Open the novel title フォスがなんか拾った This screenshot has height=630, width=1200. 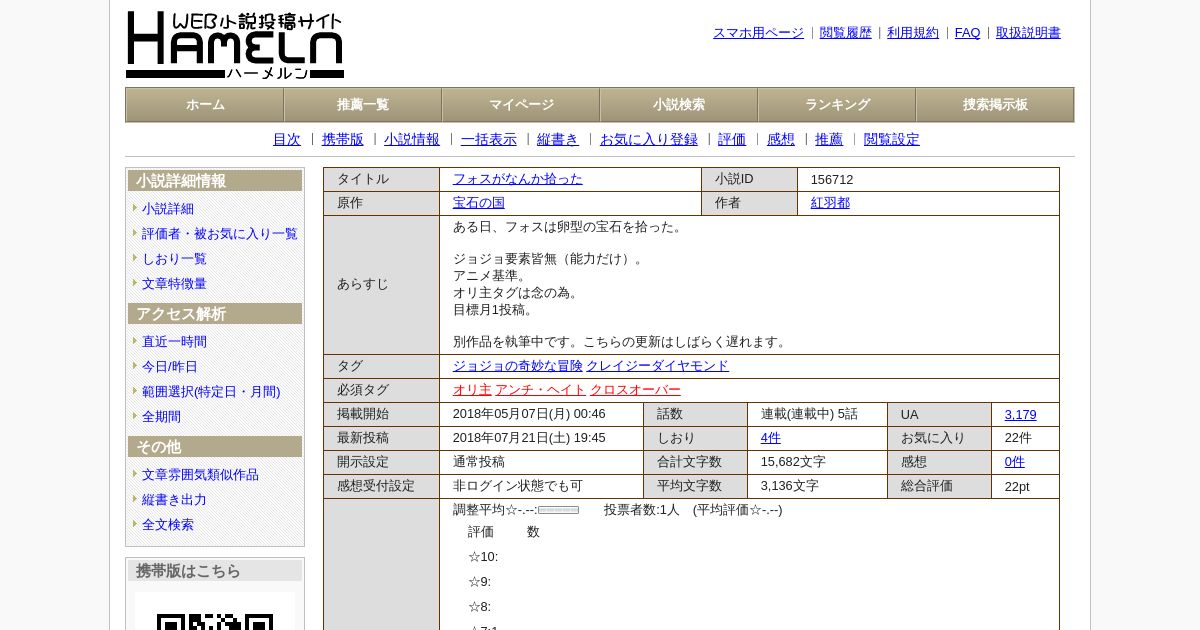click(x=517, y=179)
